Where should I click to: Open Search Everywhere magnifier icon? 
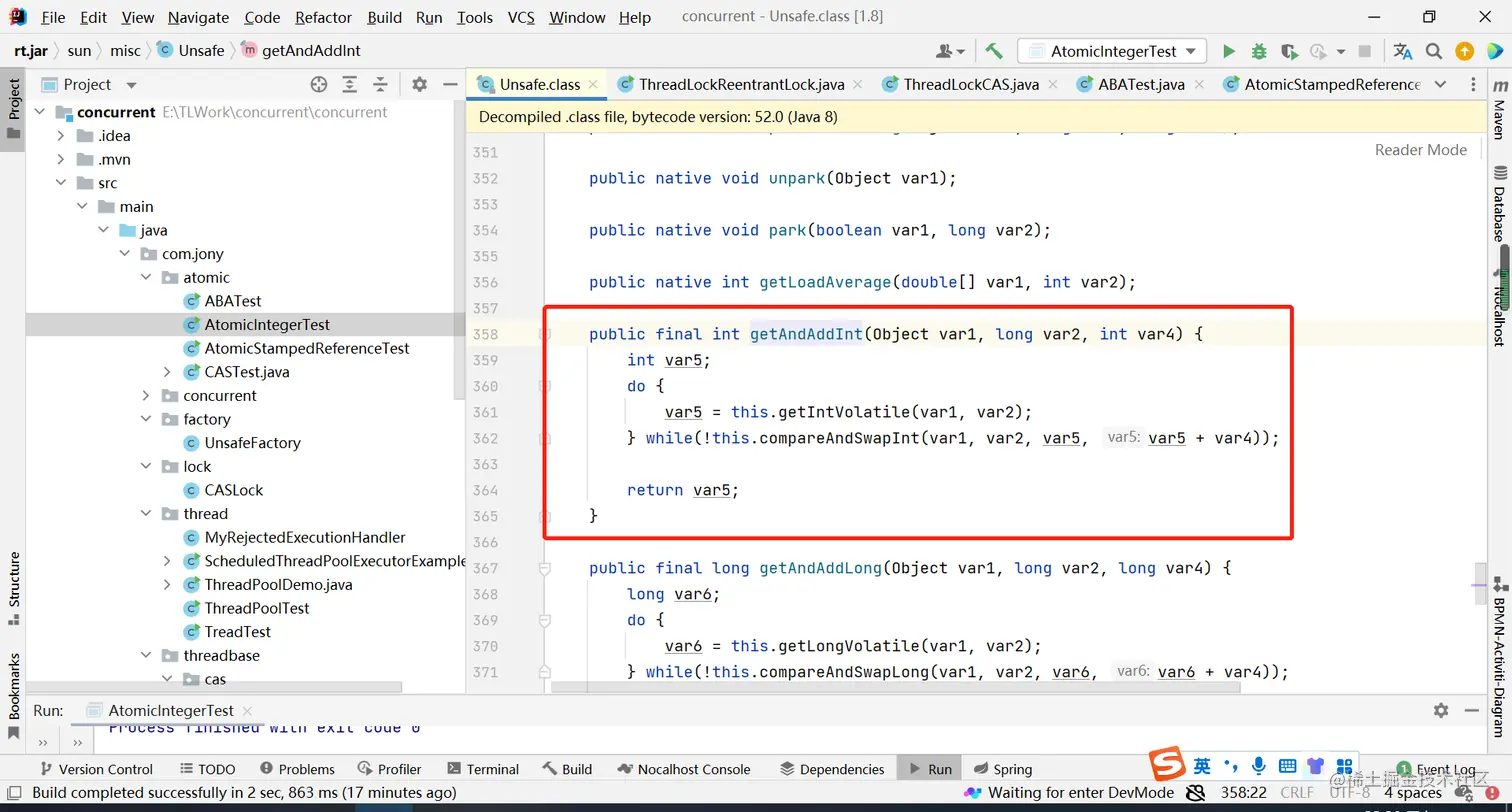[1433, 51]
